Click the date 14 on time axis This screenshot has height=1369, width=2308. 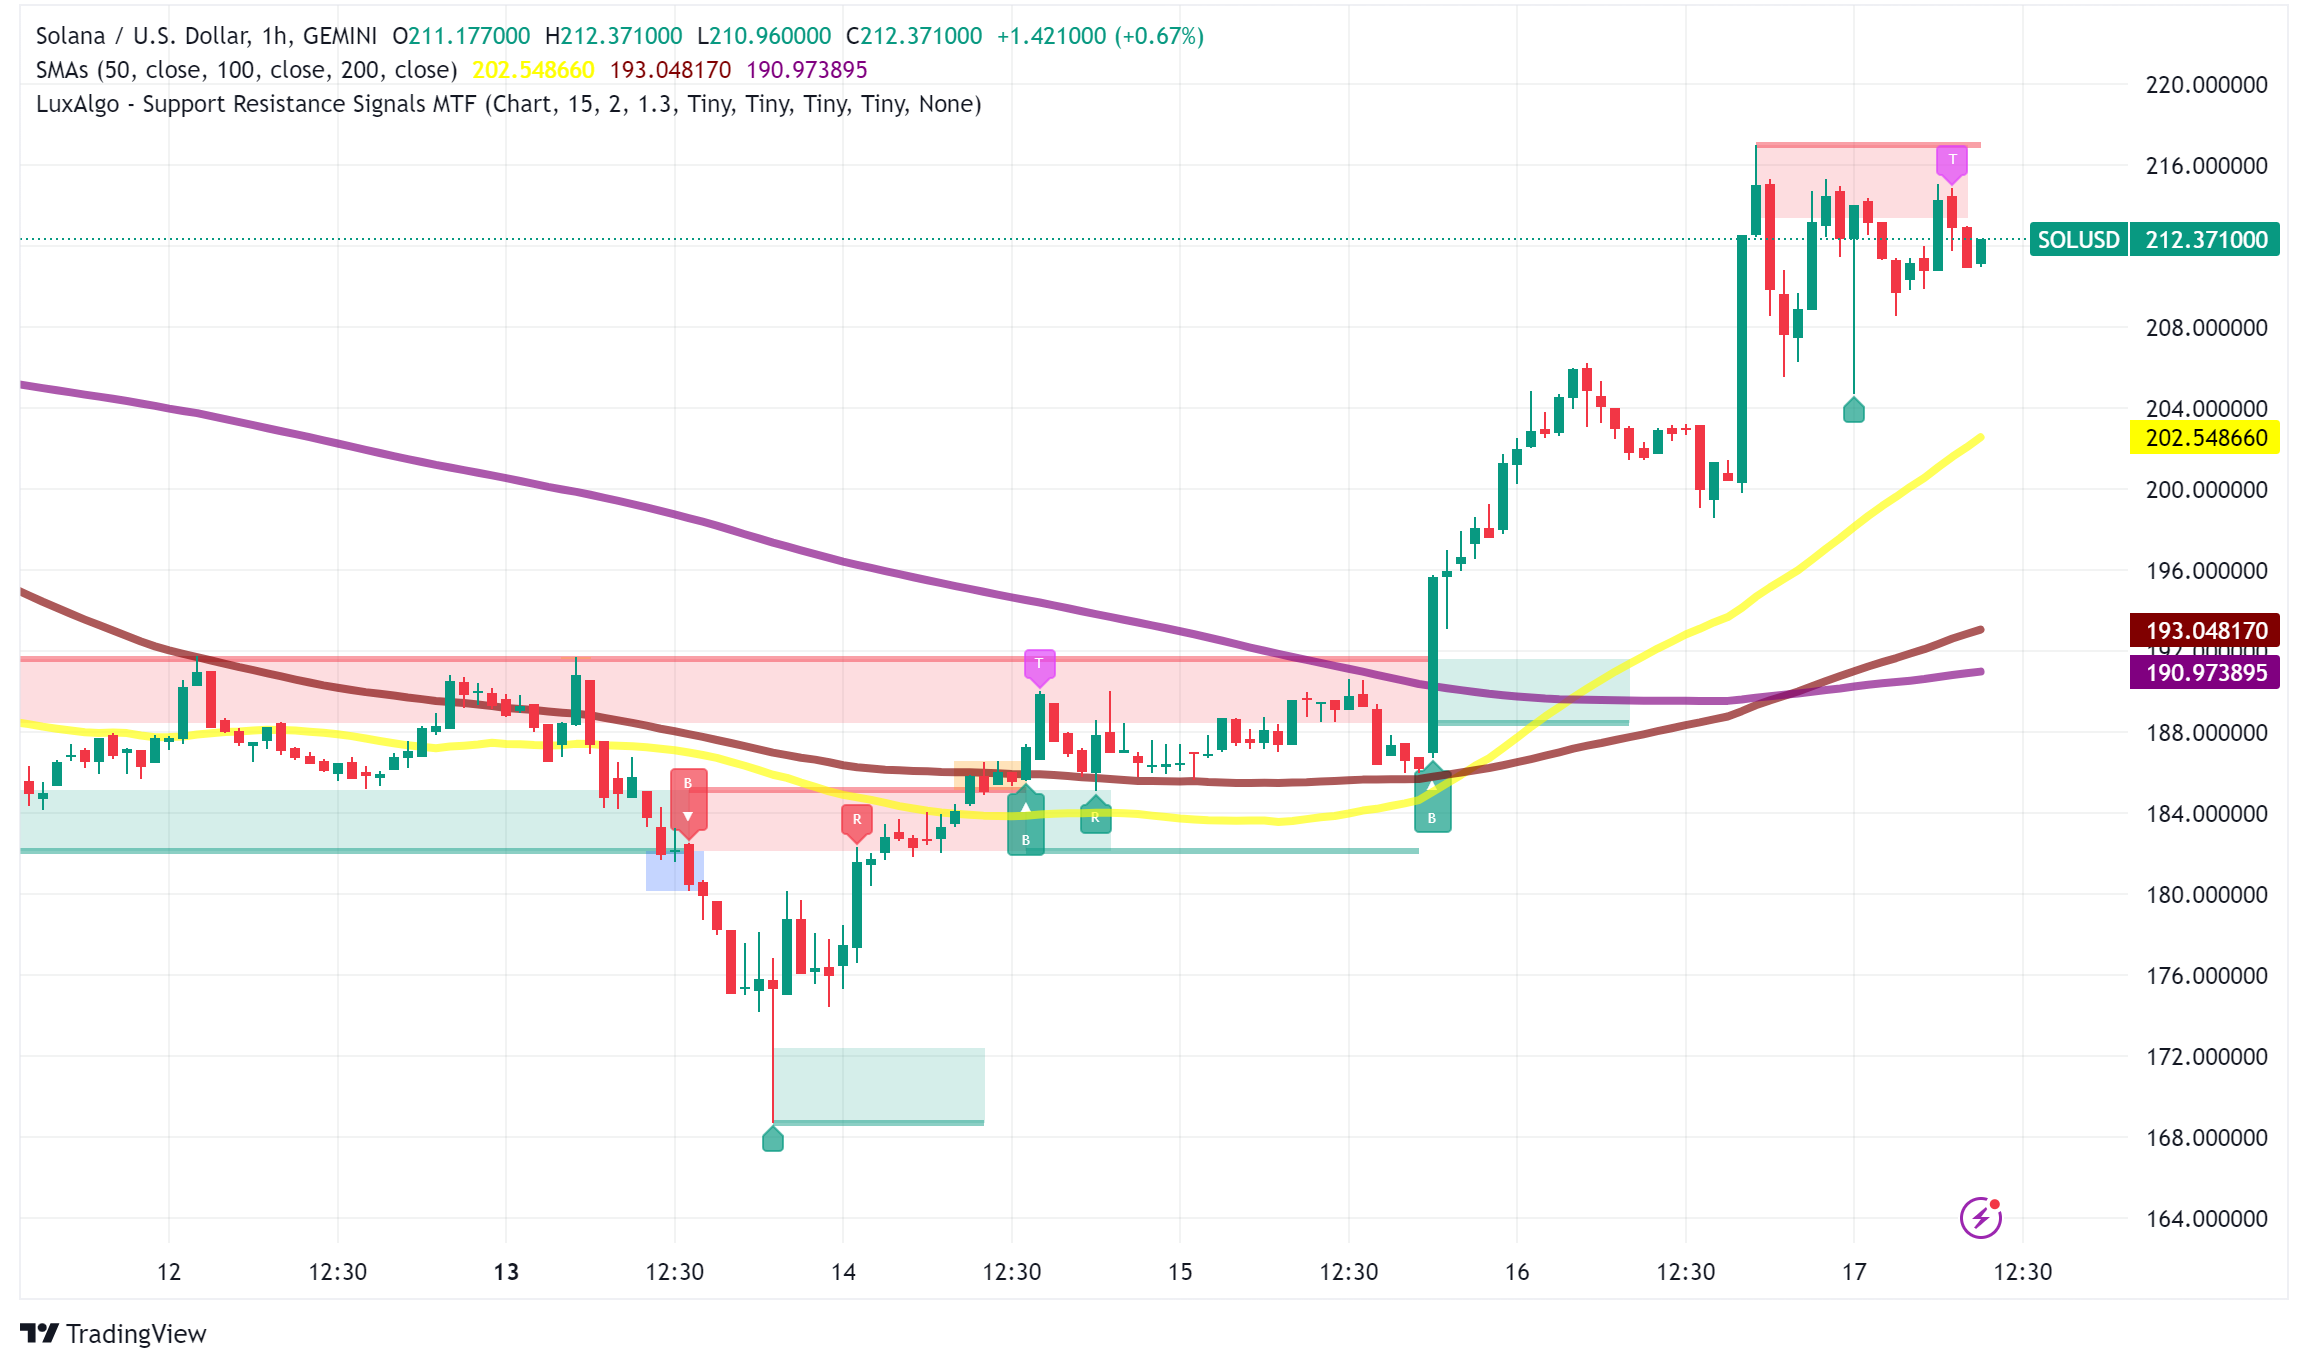tap(843, 1272)
